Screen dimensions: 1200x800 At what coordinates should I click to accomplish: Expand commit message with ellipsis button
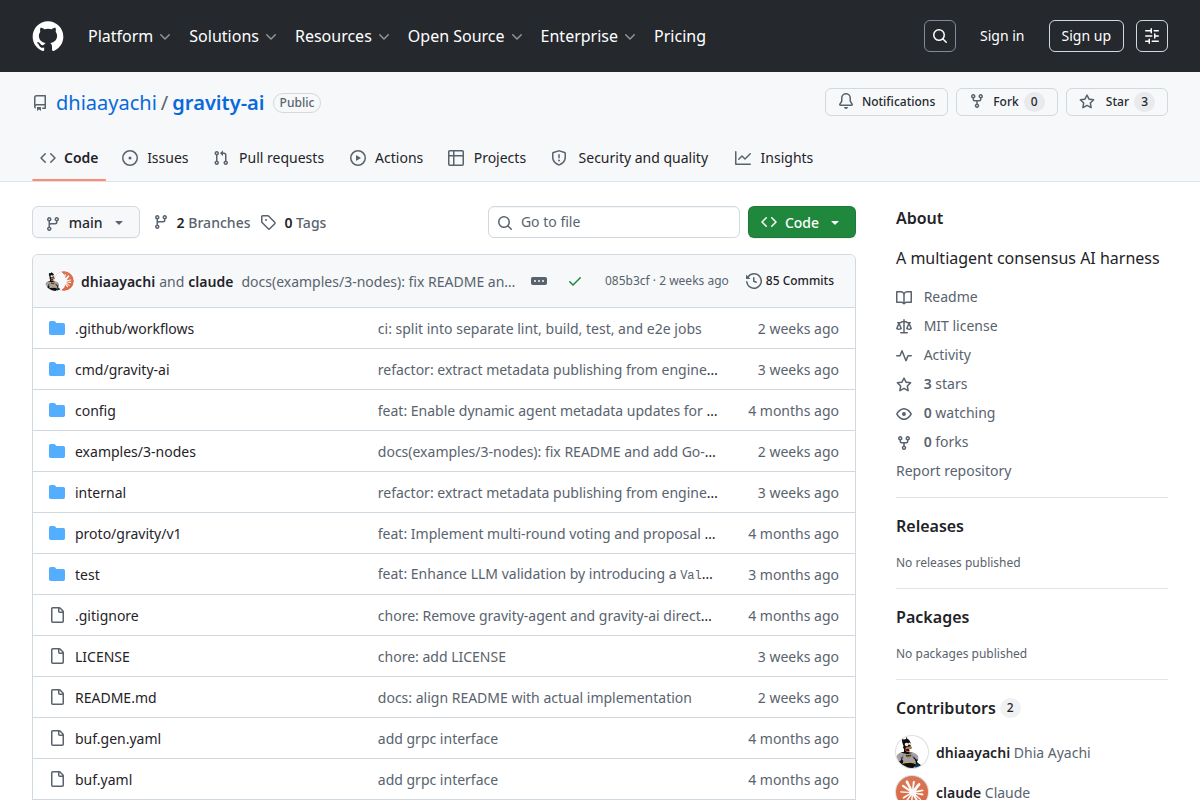pos(539,281)
